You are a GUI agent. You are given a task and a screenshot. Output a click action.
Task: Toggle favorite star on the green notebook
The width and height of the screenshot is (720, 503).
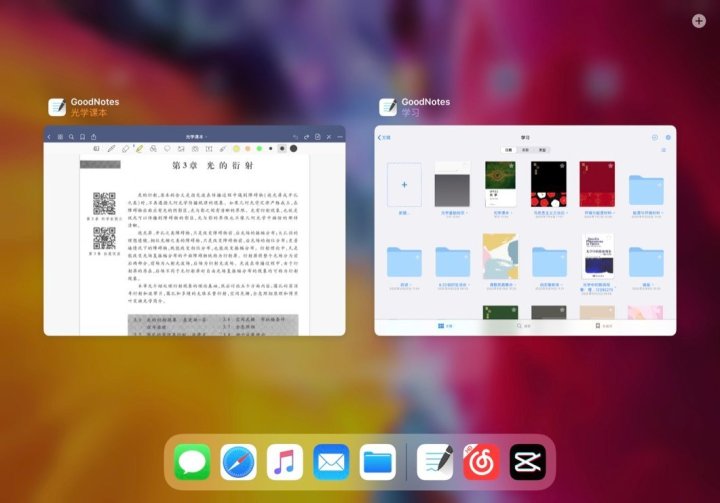click(x=511, y=166)
